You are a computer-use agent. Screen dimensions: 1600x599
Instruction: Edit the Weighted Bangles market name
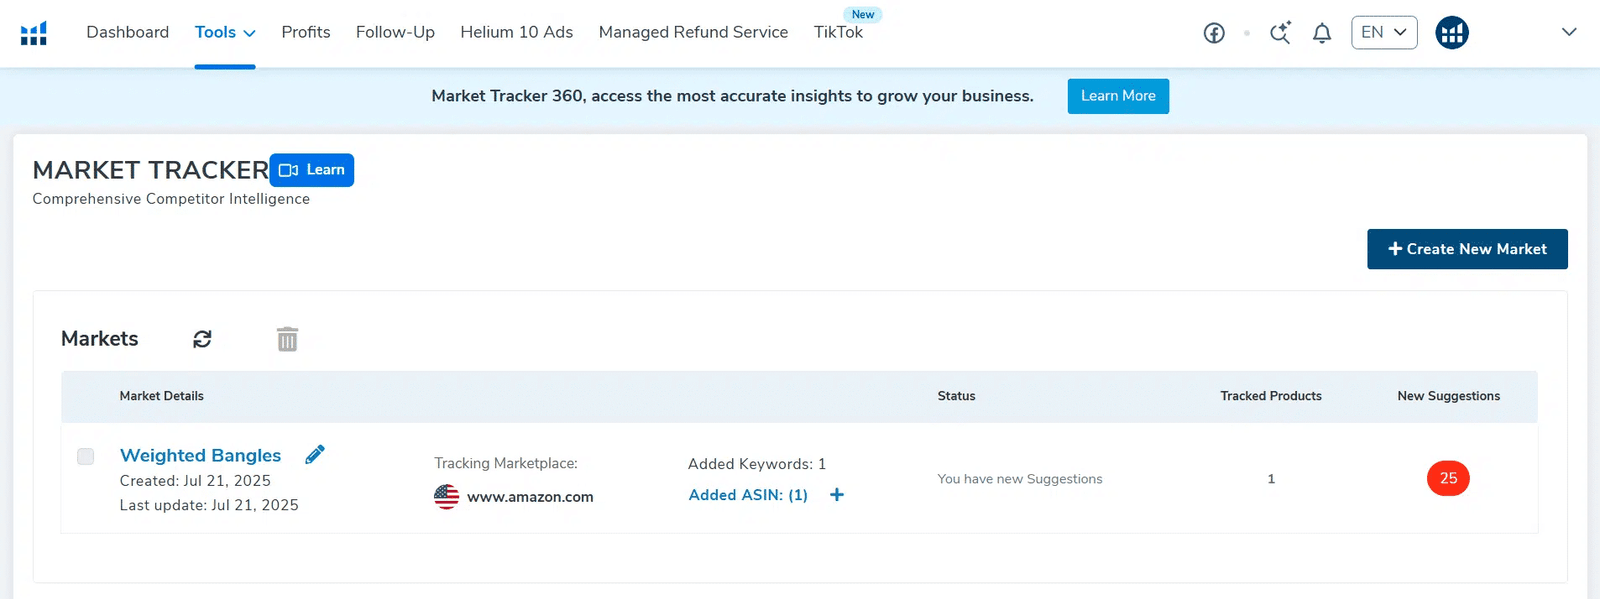pos(315,455)
